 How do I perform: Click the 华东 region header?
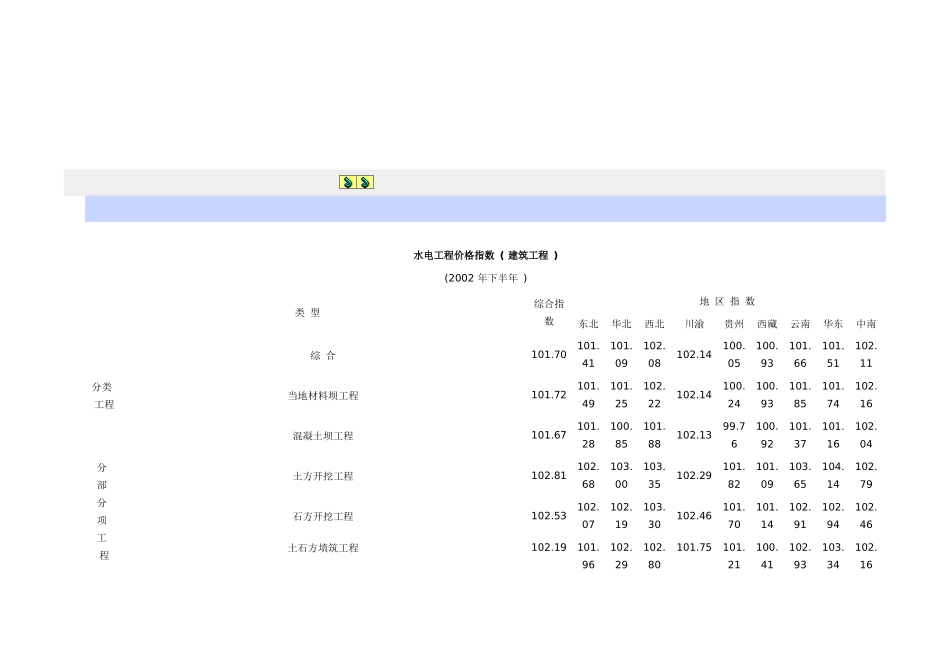point(833,324)
